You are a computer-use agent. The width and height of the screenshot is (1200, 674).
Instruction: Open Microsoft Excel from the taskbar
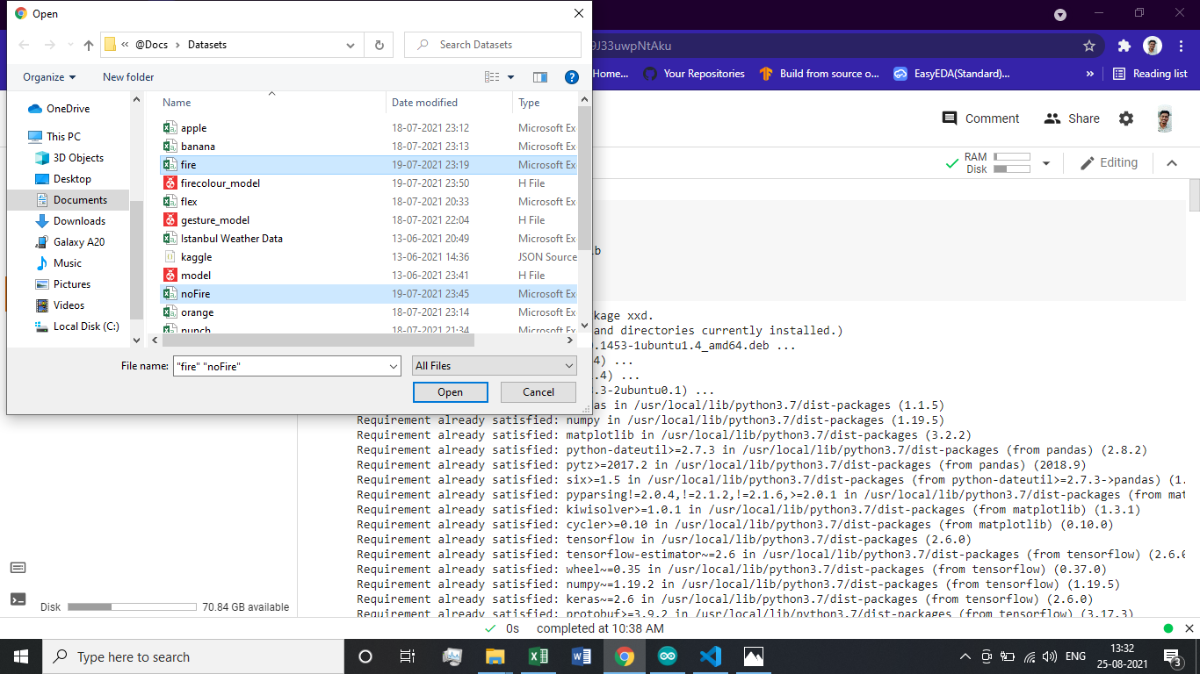point(538,657)
